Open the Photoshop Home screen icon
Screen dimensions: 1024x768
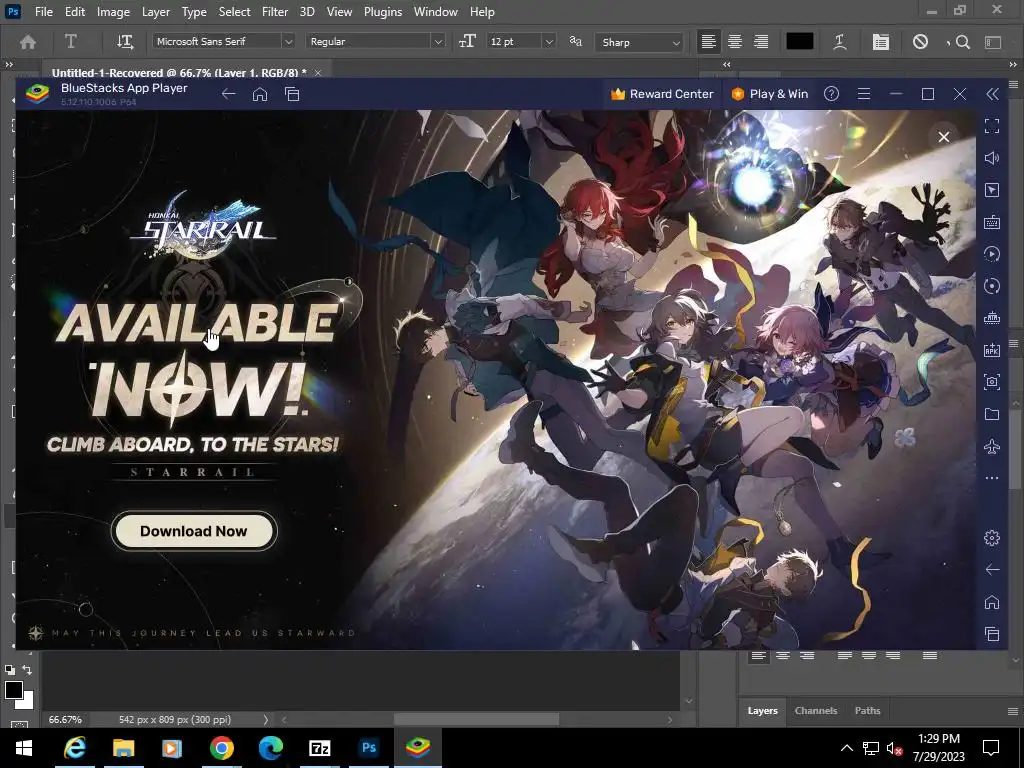coord(28,42)
